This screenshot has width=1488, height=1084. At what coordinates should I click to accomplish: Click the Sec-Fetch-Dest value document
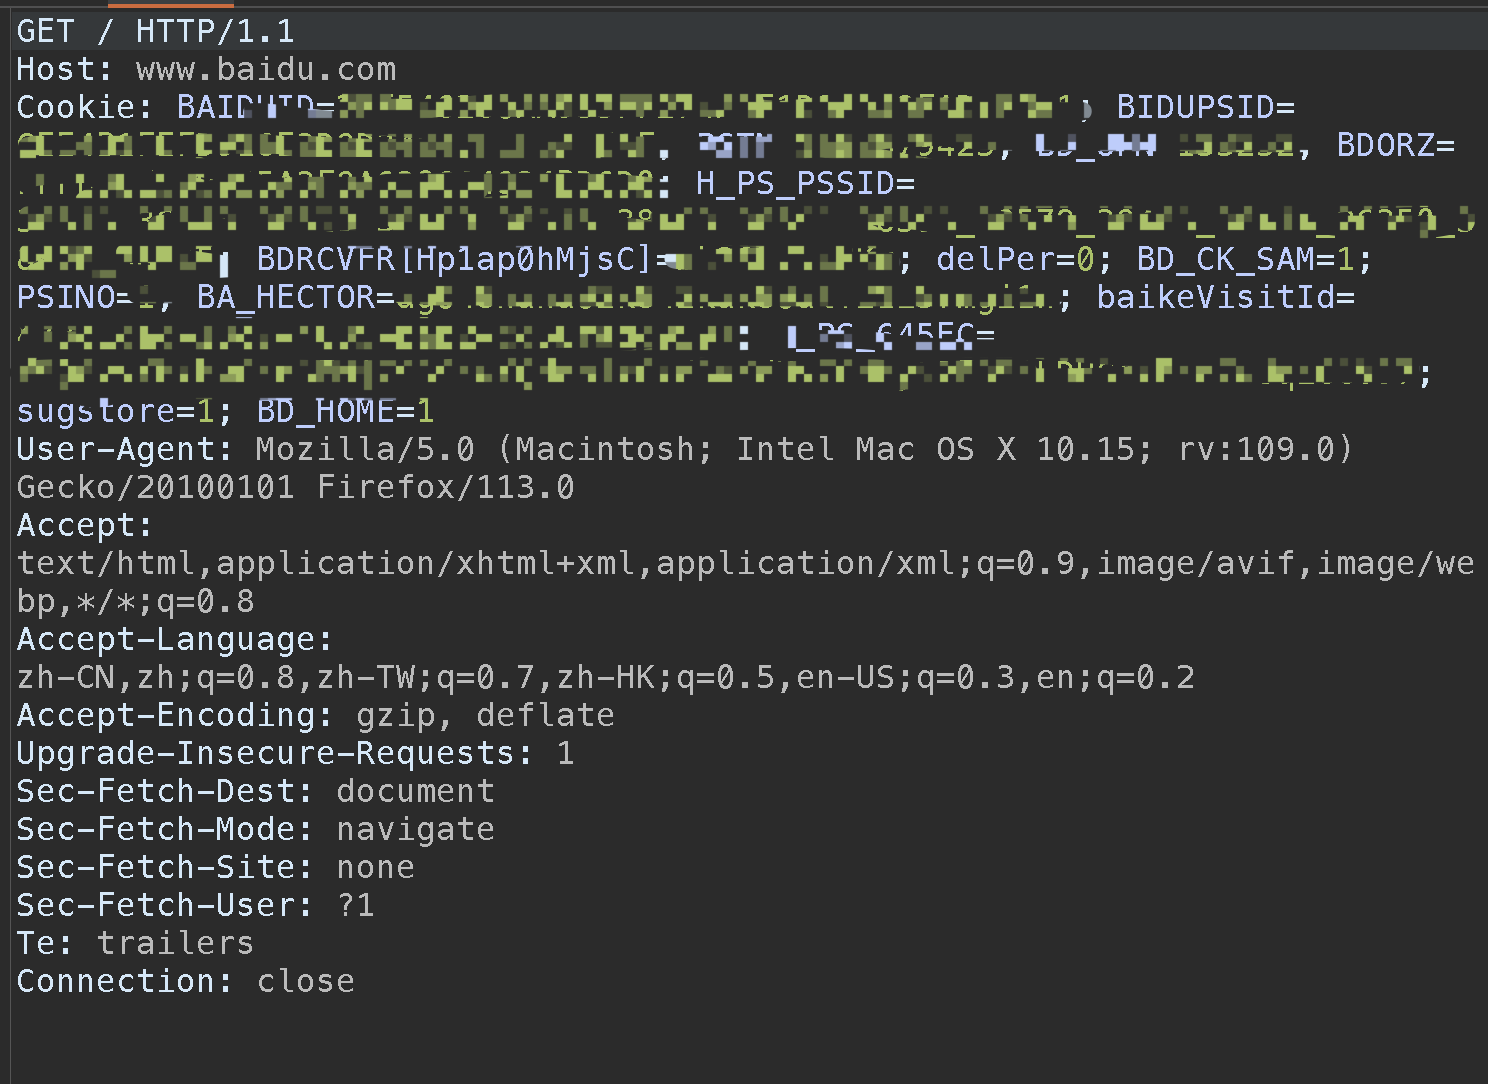(416, 791)
